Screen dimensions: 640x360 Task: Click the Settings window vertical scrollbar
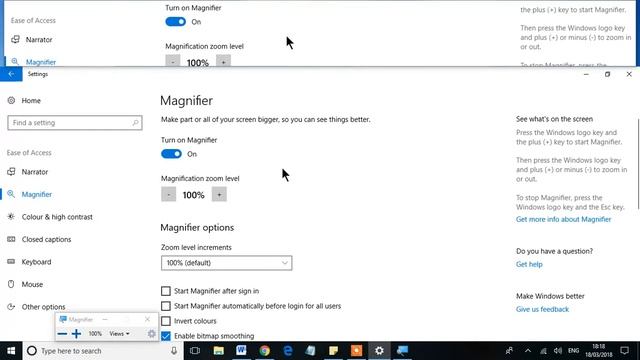(638, 163)
